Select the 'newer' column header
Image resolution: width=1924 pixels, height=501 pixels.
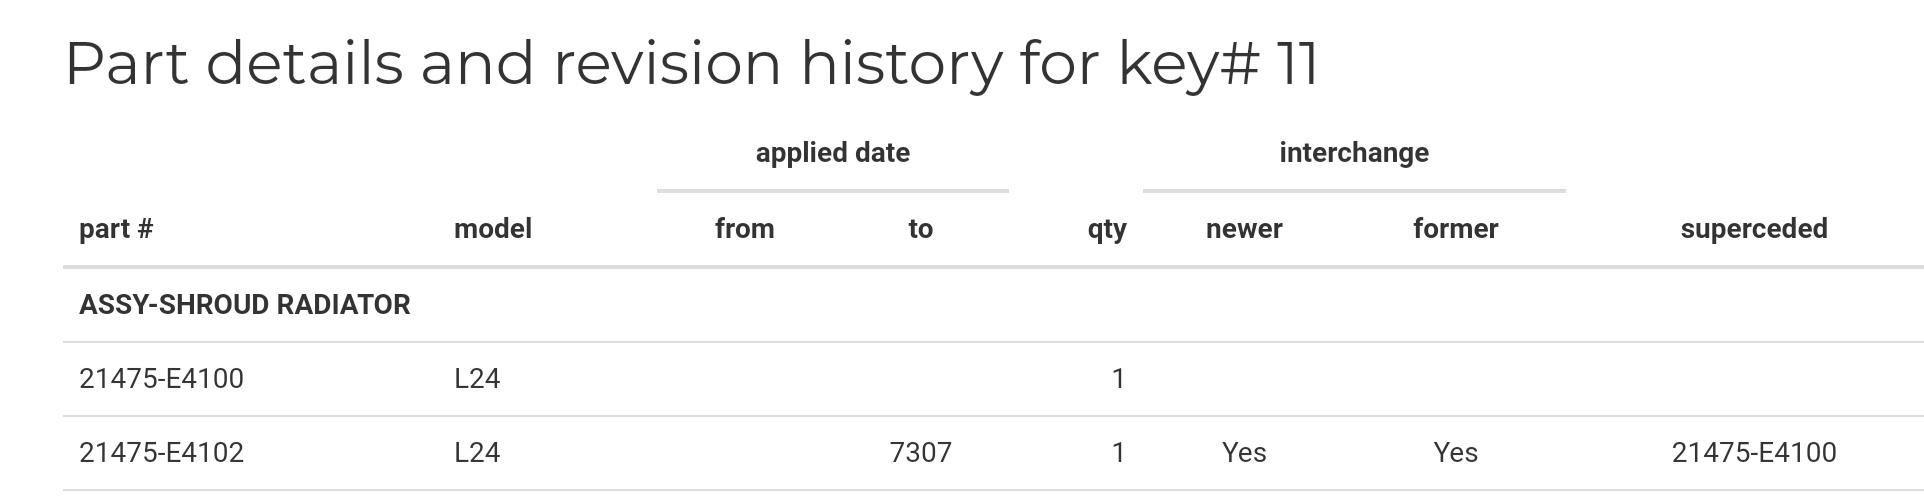1244,229
